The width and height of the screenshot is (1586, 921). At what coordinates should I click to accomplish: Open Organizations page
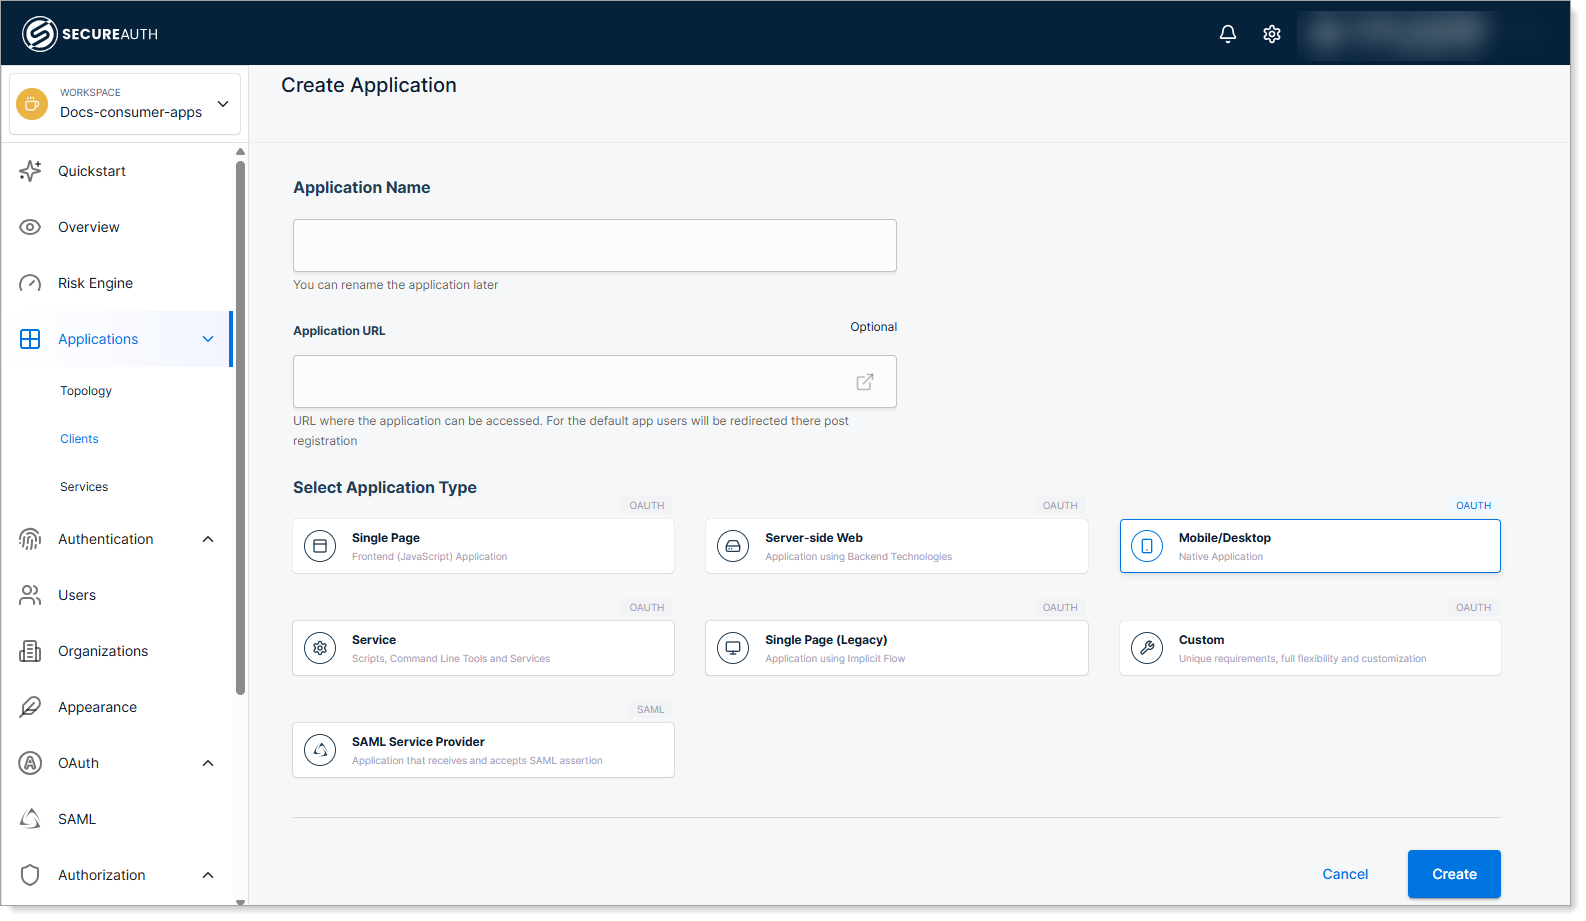pyautogui.click(x=118, y=651)
